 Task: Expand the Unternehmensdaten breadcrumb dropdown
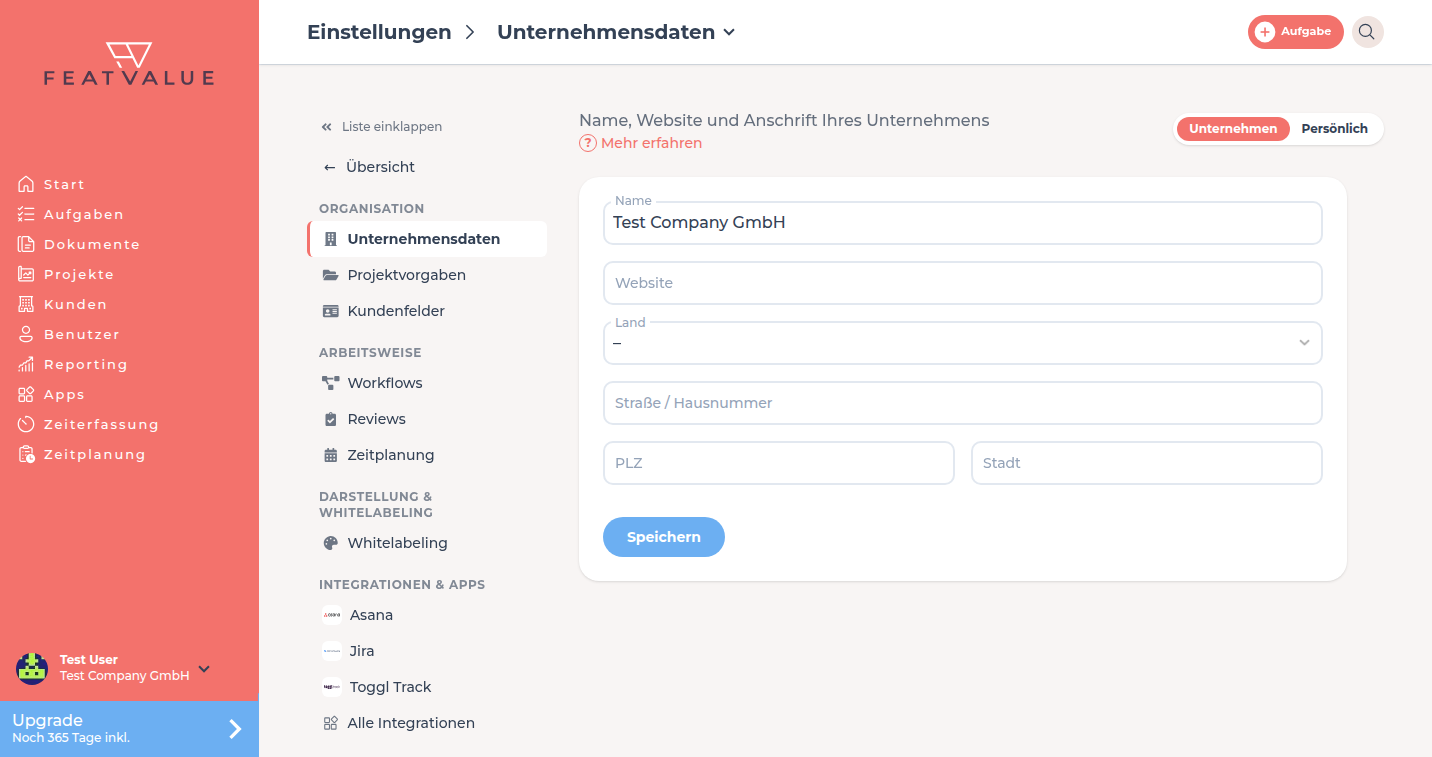tap(729, 32)
